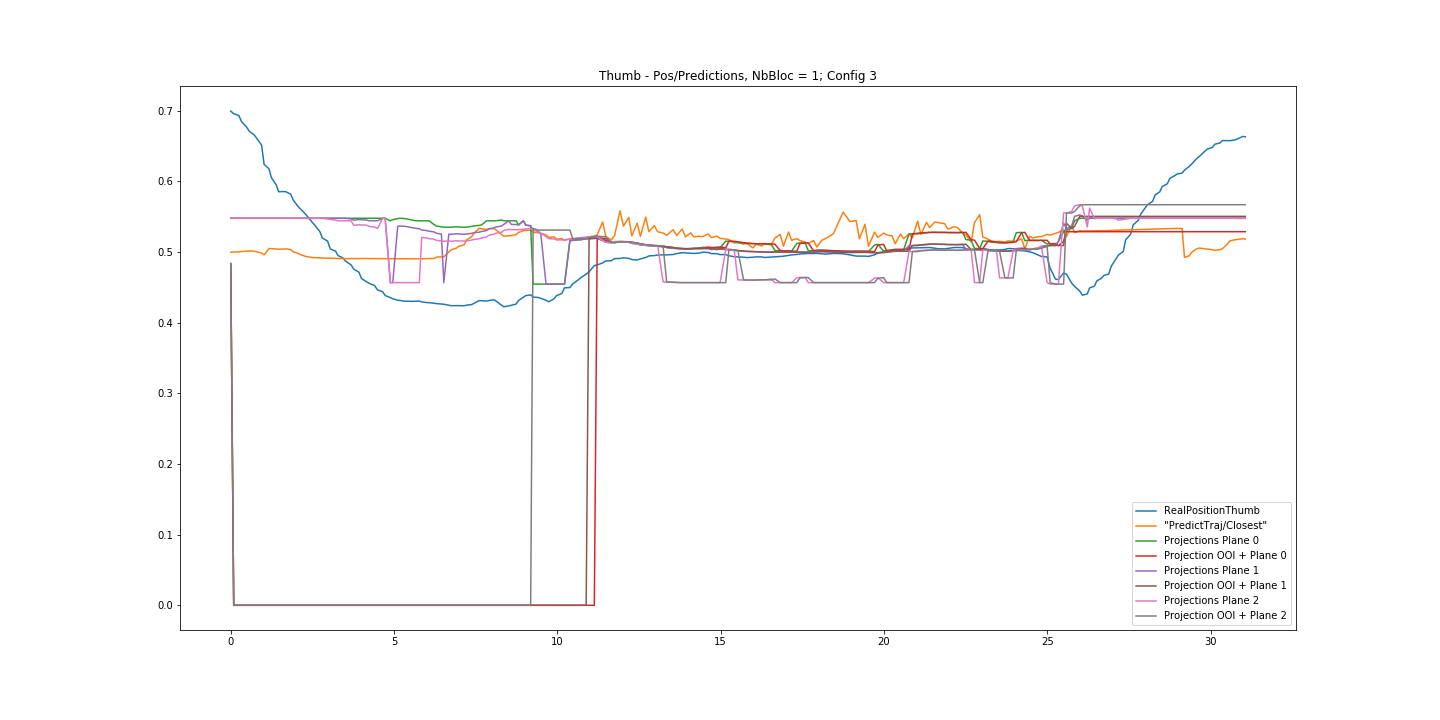The image size is (1440, 720).
Task: Select the 'RealPositionThumb' legend text label
Action: click(x=1211, y=511)
